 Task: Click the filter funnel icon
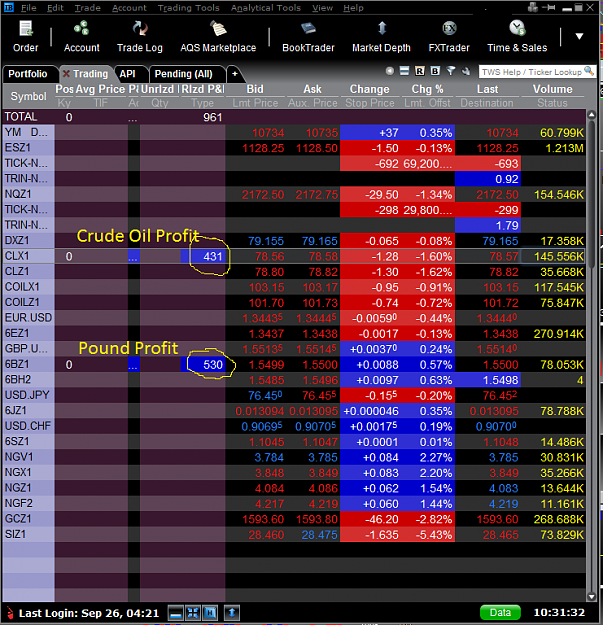click(451, 71)
